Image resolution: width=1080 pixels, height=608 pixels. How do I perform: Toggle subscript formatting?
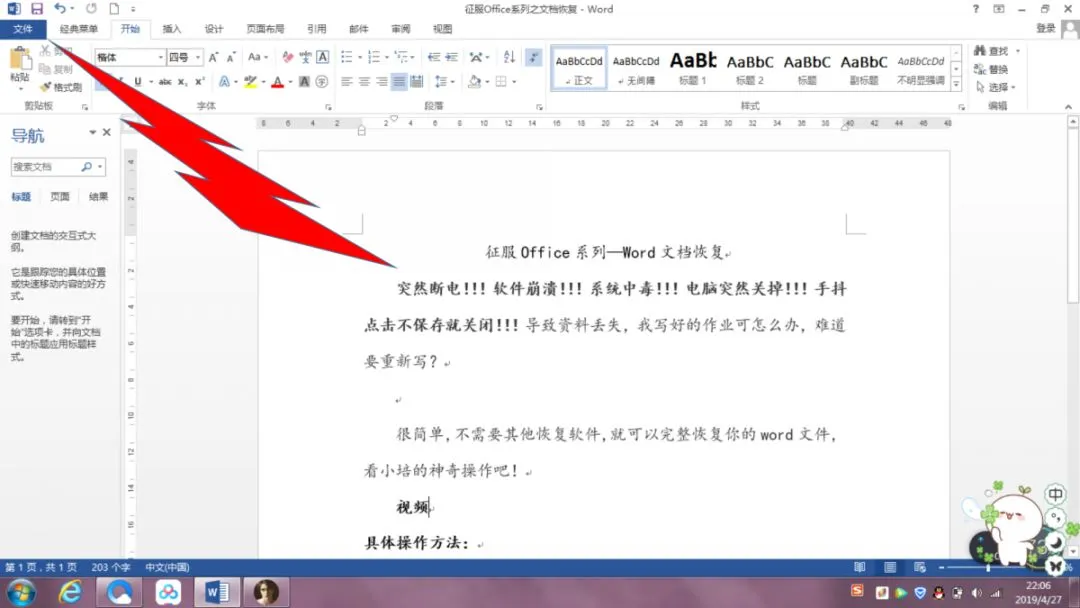[x=182, y=82]
